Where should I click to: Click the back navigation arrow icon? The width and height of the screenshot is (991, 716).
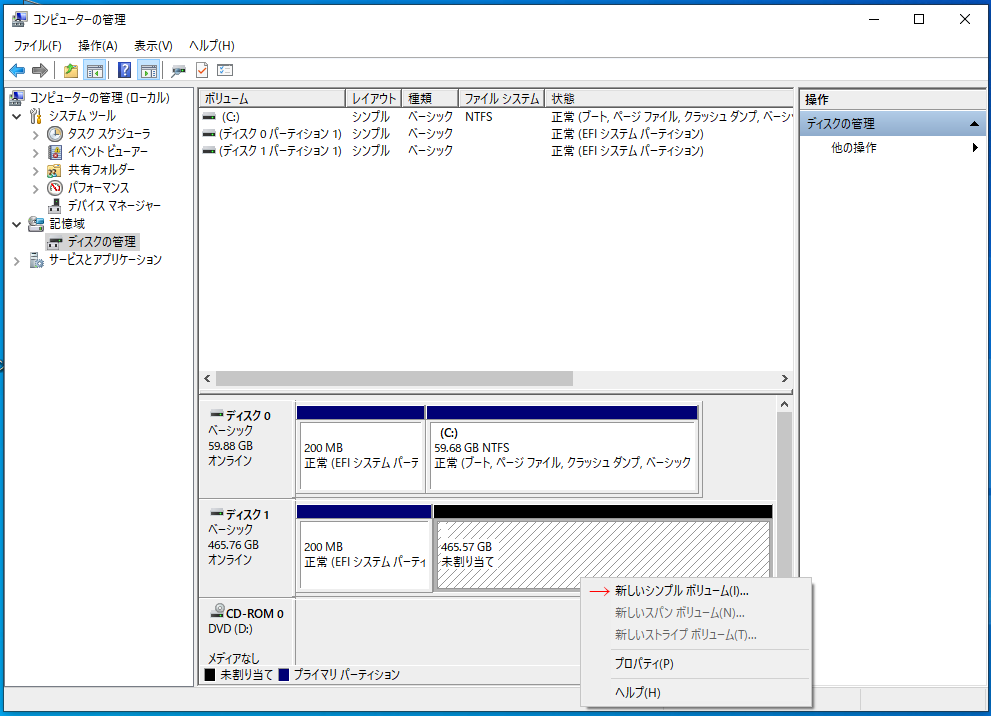[16, 70]
